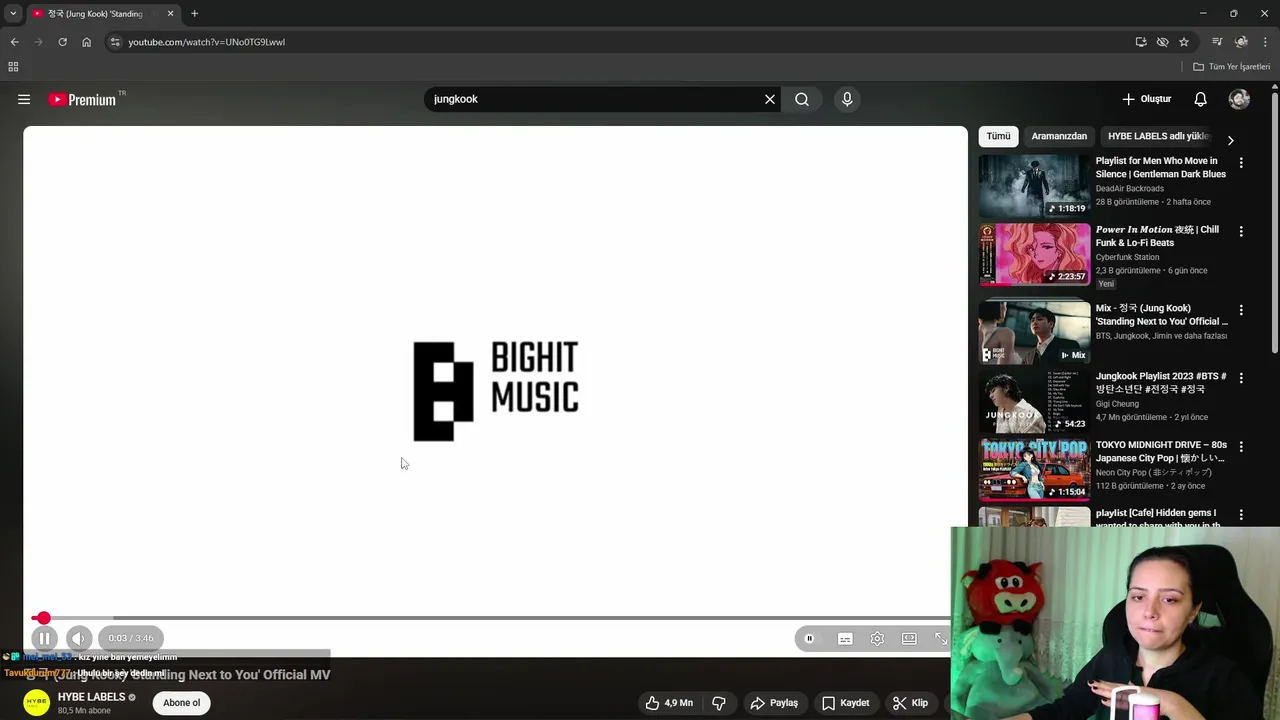Open options for Playlist for Men video
Image resolution: width=1280 pixels, height=720 pixels.
coord(1241,163)
